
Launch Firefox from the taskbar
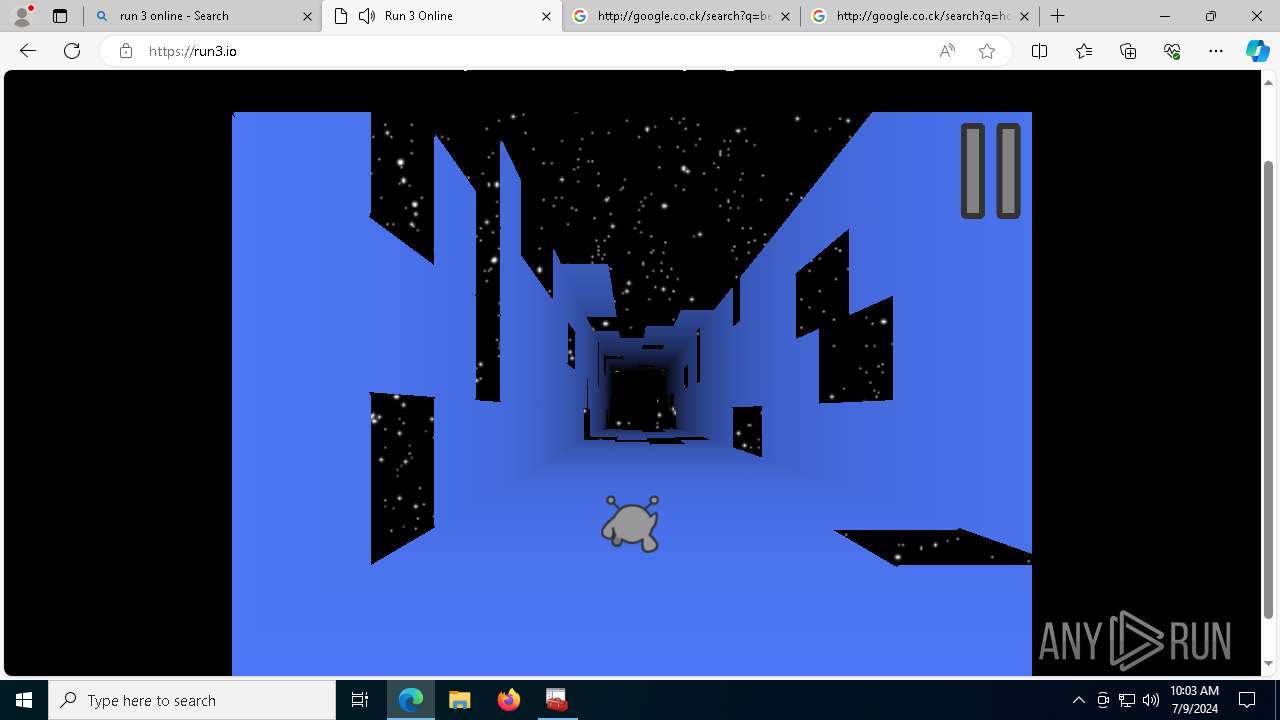click(x=508, y=700)
